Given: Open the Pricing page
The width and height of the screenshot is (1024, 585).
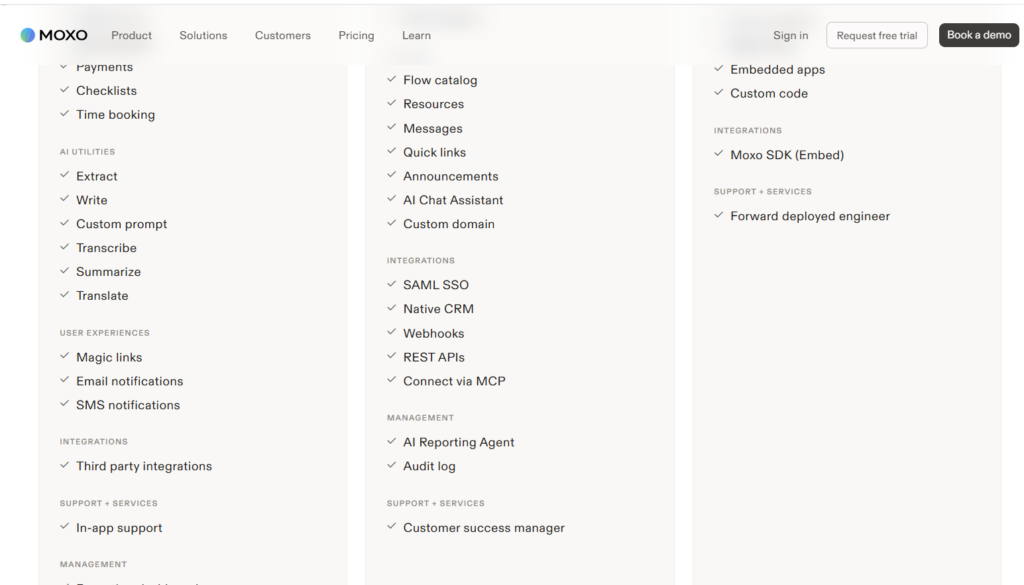Looking at the screenshot, I should [356, 35].
